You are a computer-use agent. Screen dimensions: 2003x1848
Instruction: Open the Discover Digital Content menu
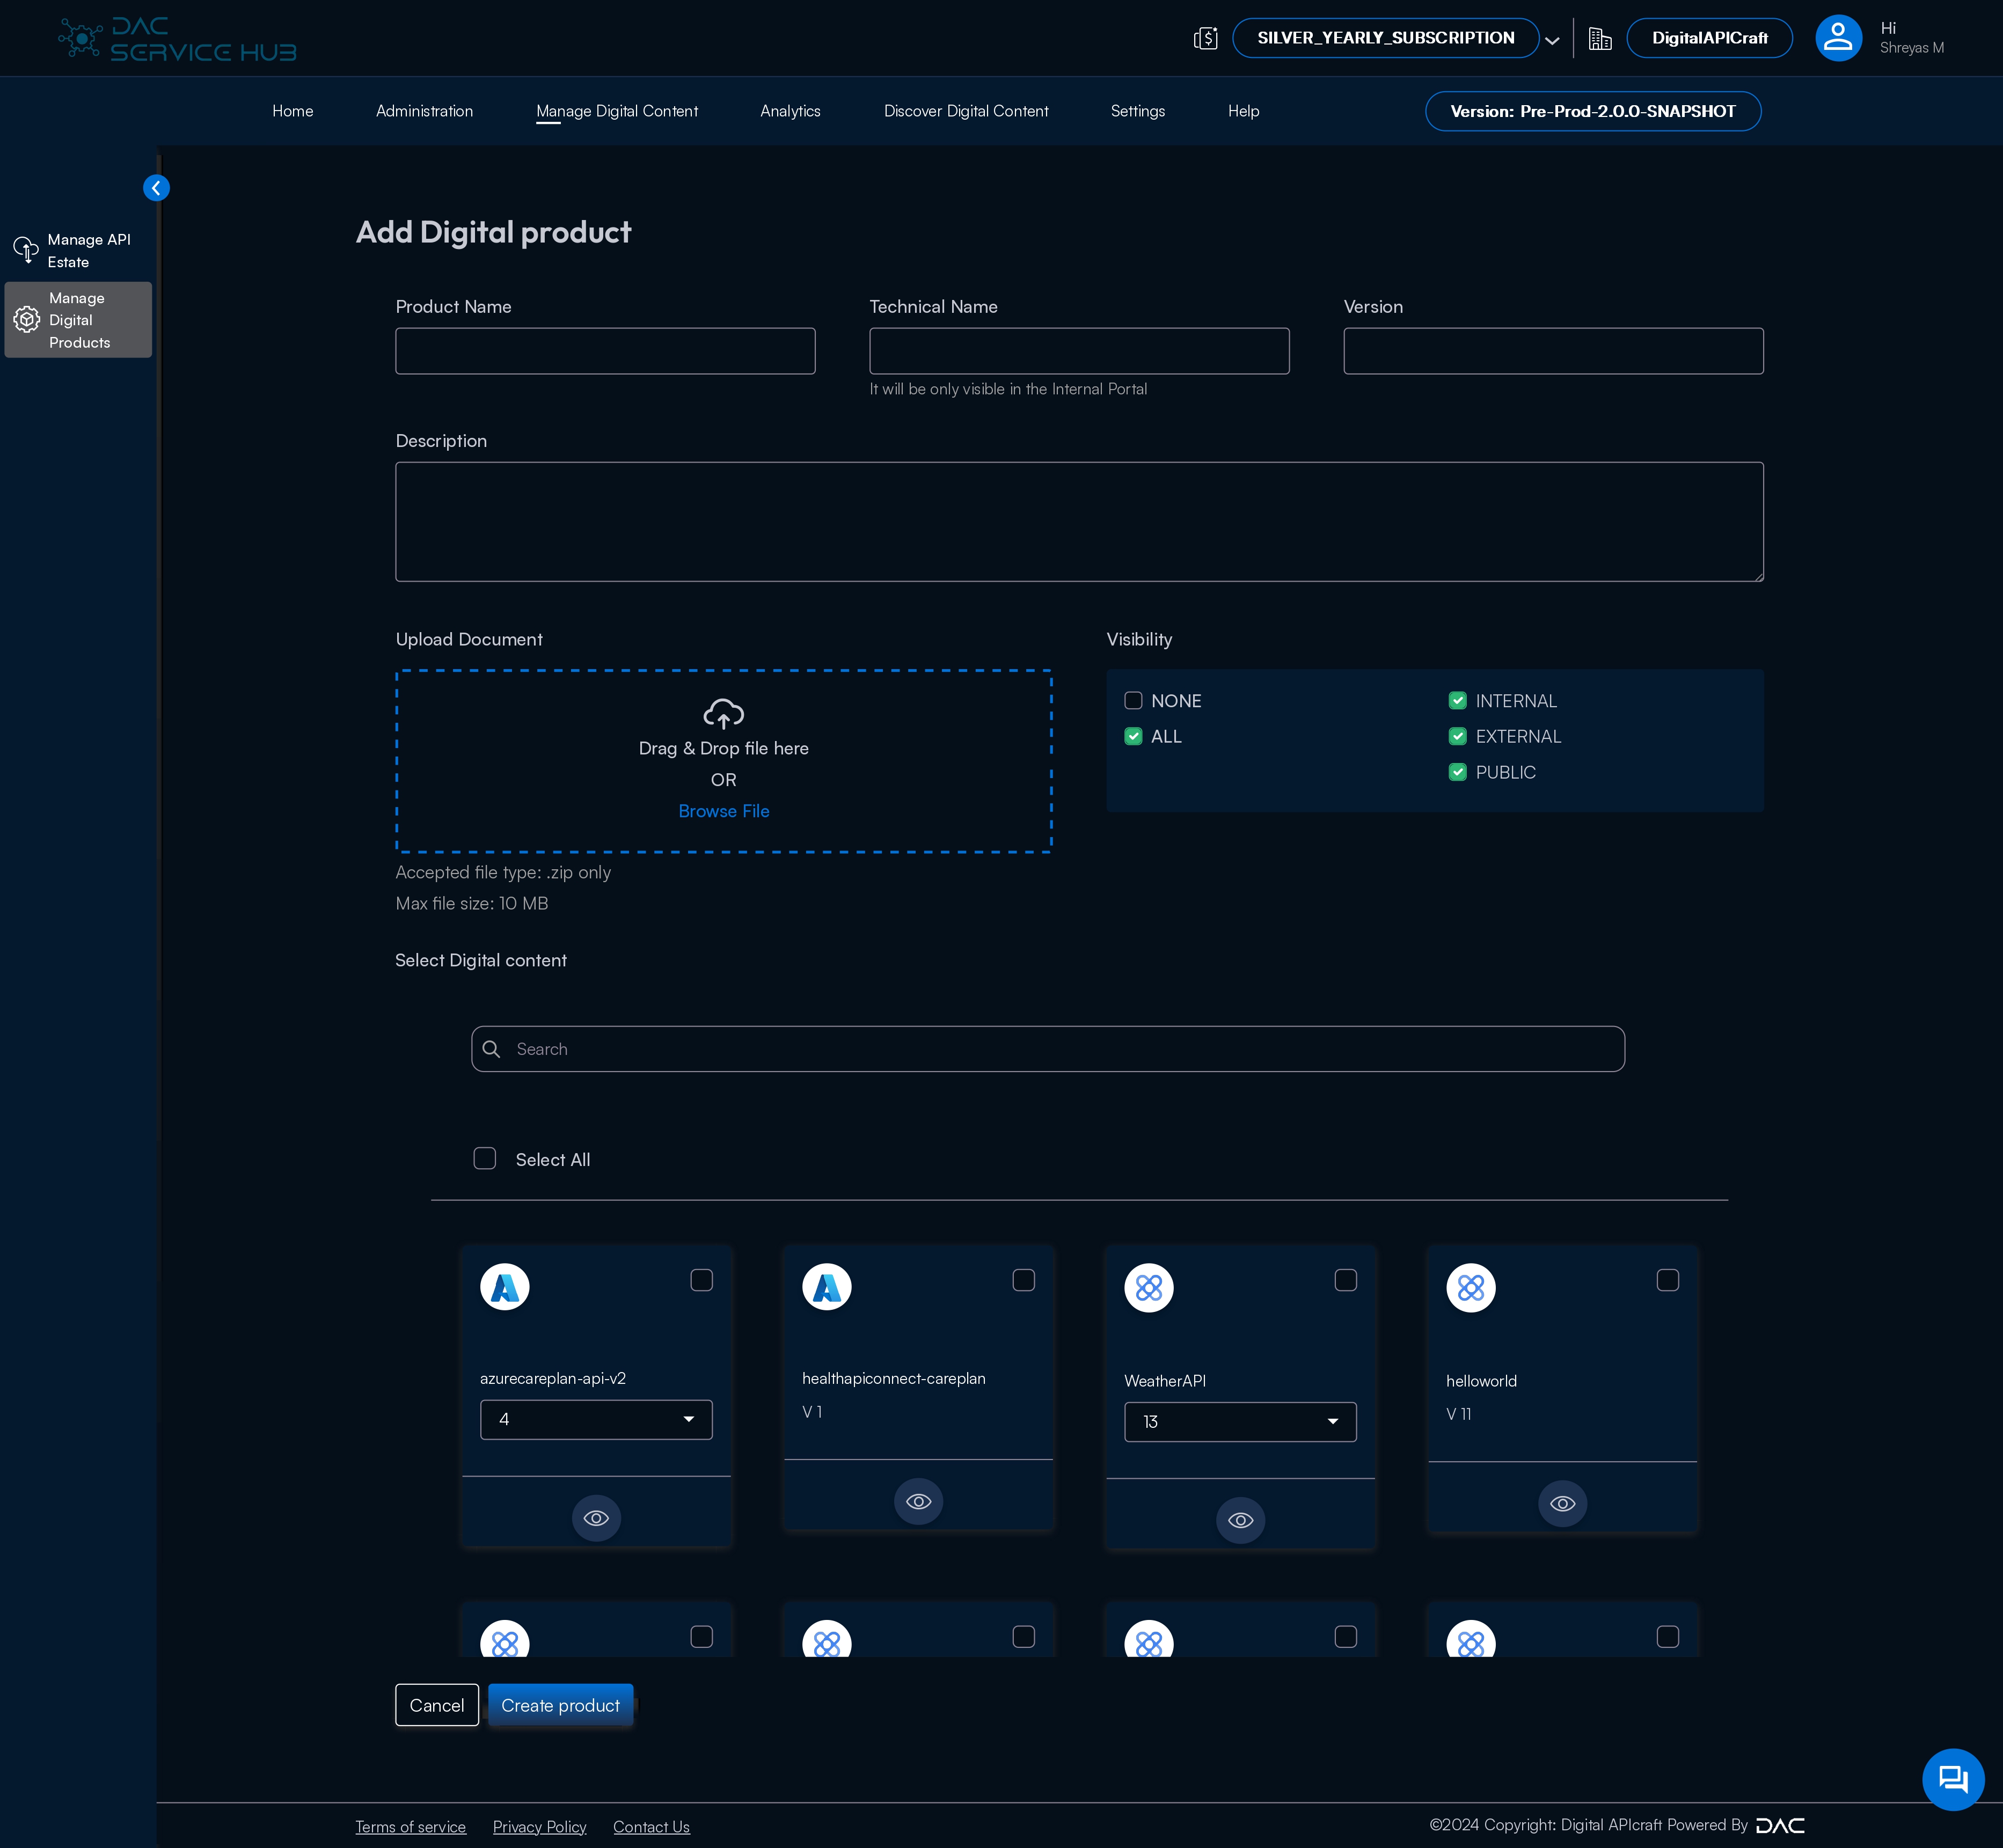[x=966, y=111]
